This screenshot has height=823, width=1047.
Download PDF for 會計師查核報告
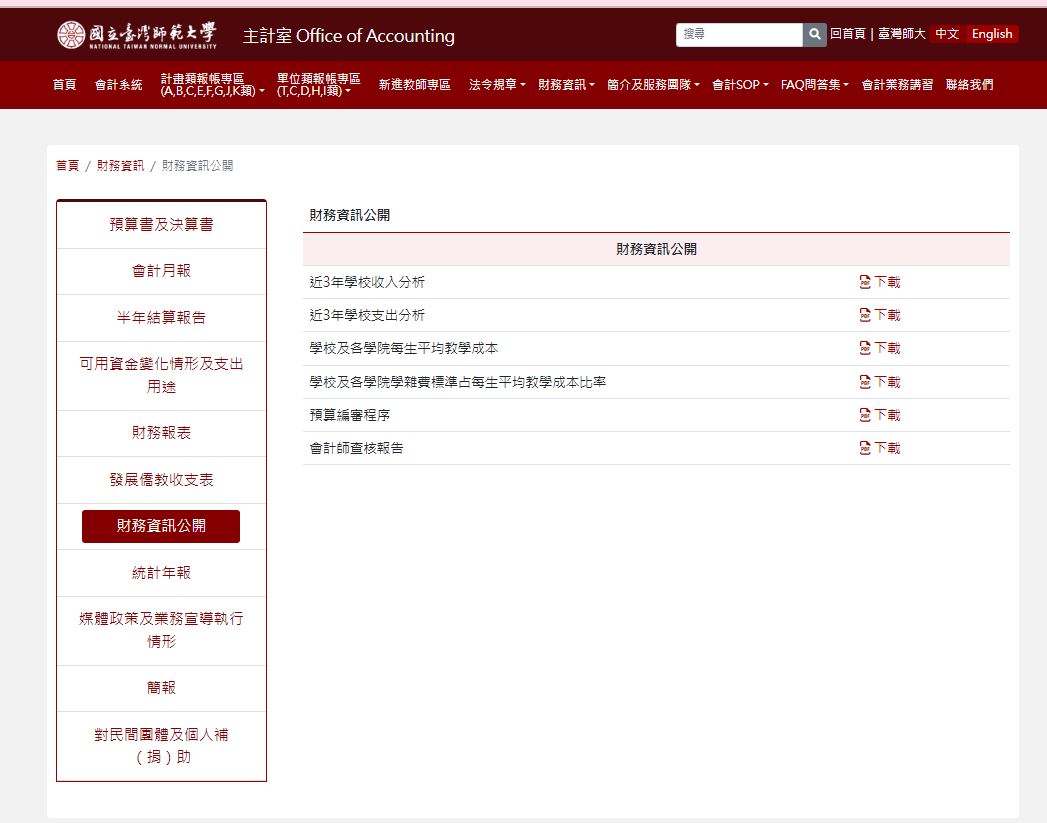pyautogui.click(x=880, y=448)
